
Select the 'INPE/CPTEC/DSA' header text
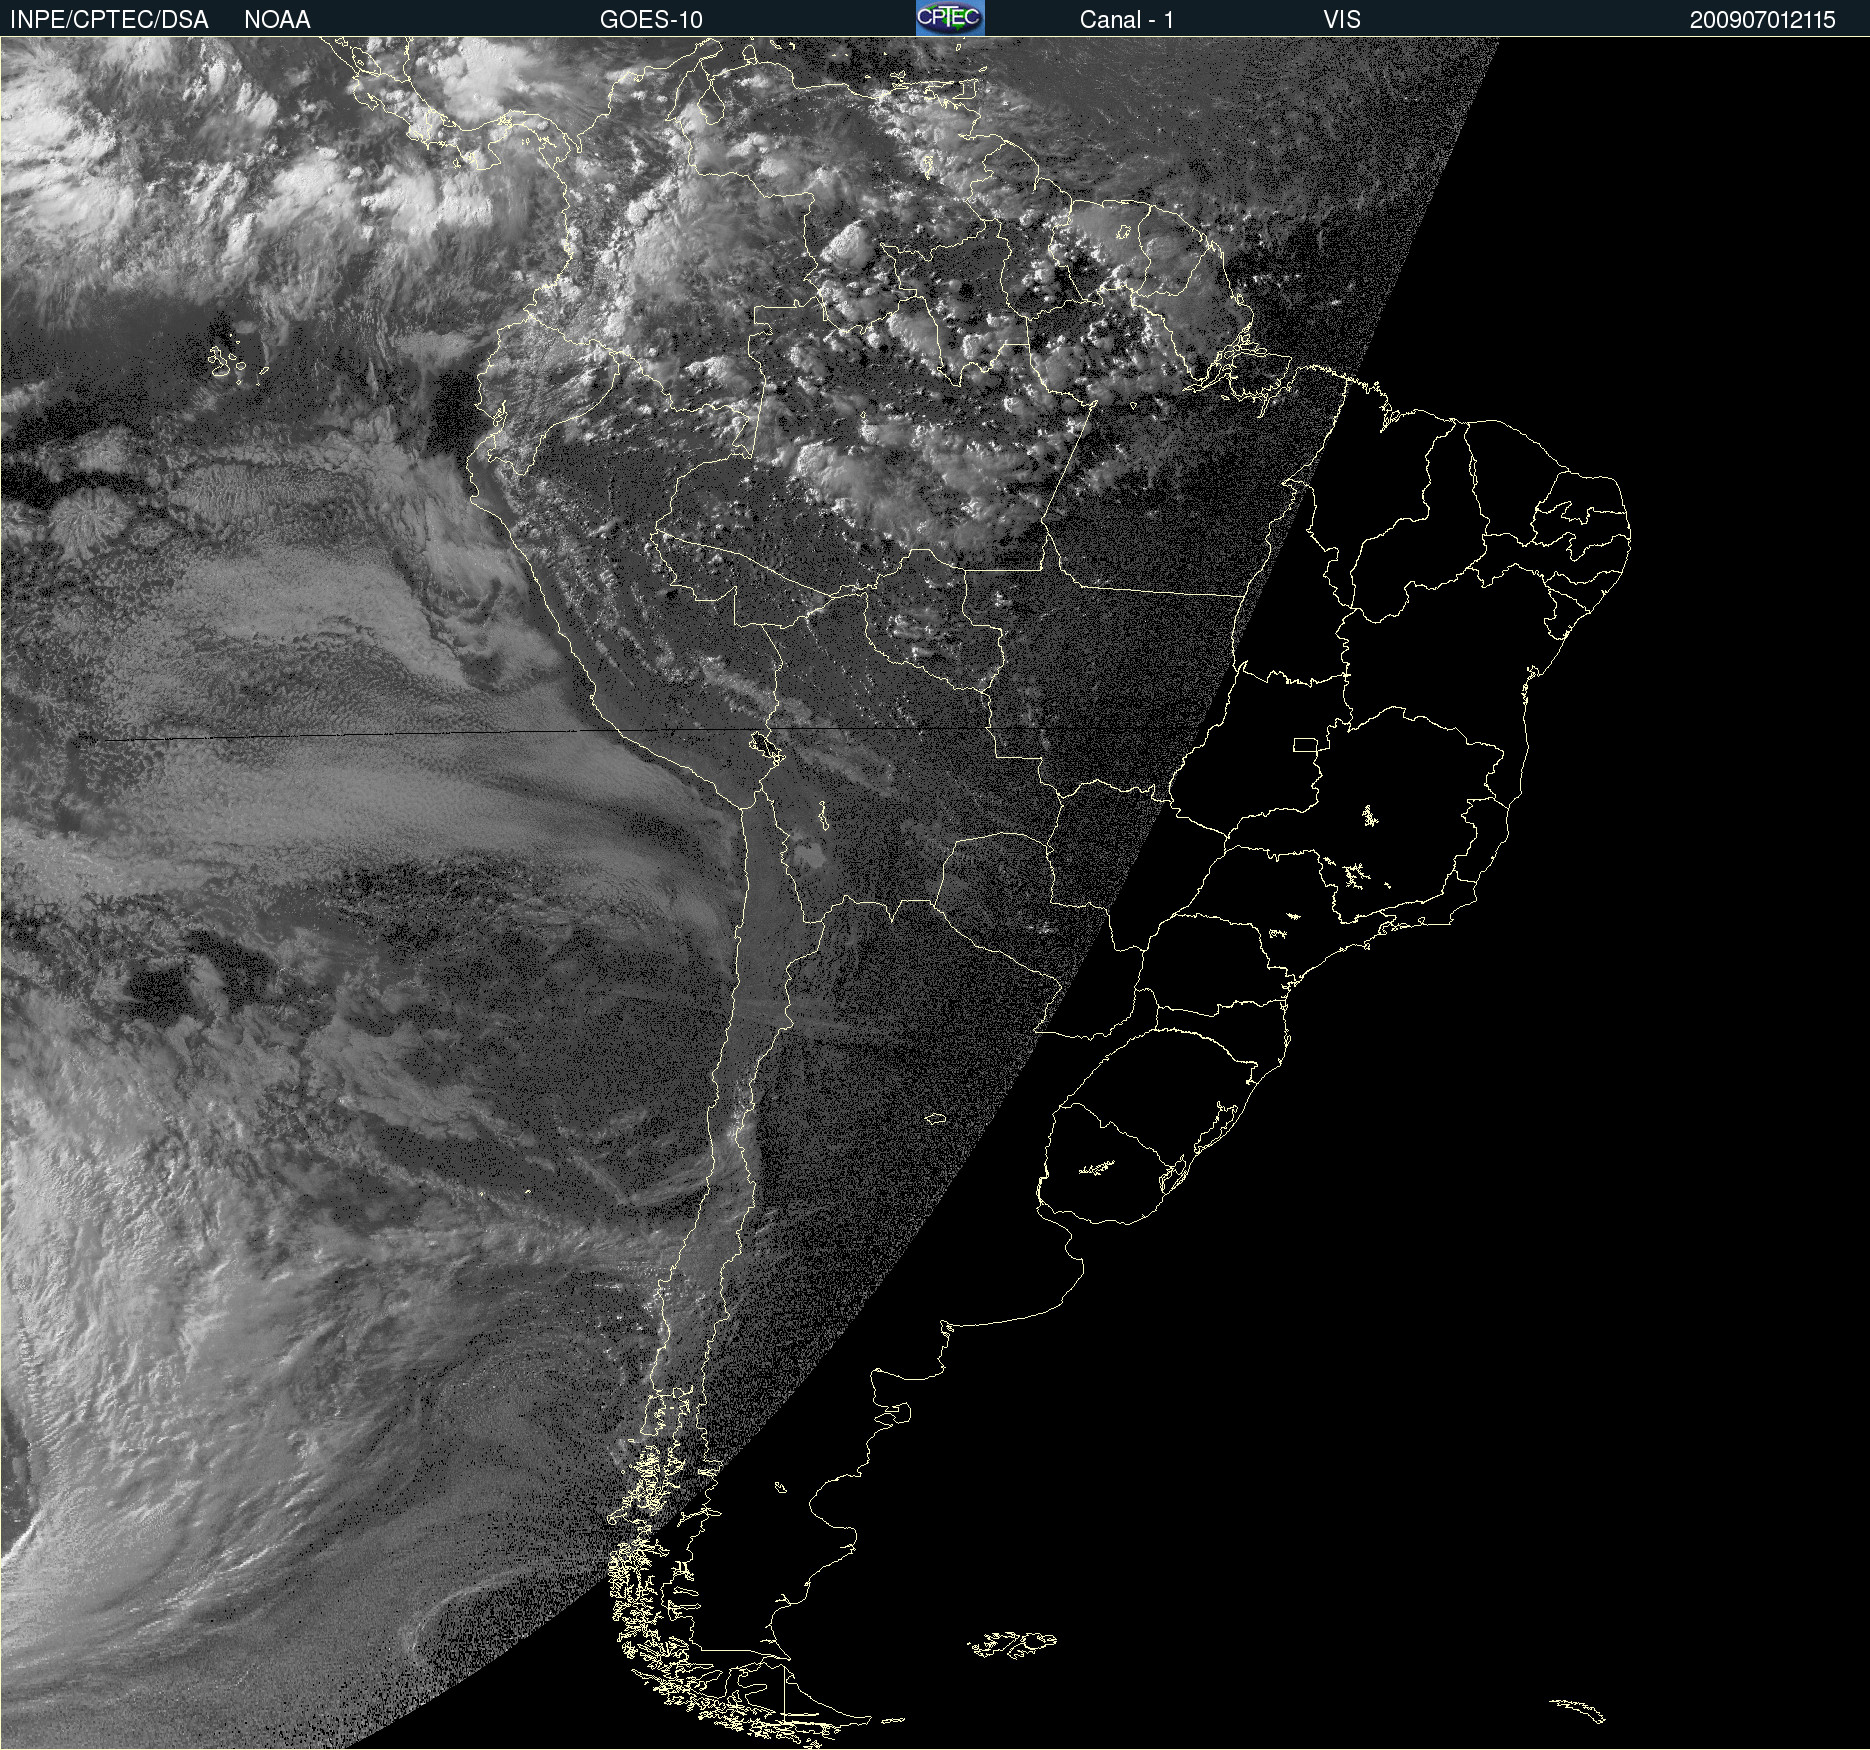[x=109, y=20]
